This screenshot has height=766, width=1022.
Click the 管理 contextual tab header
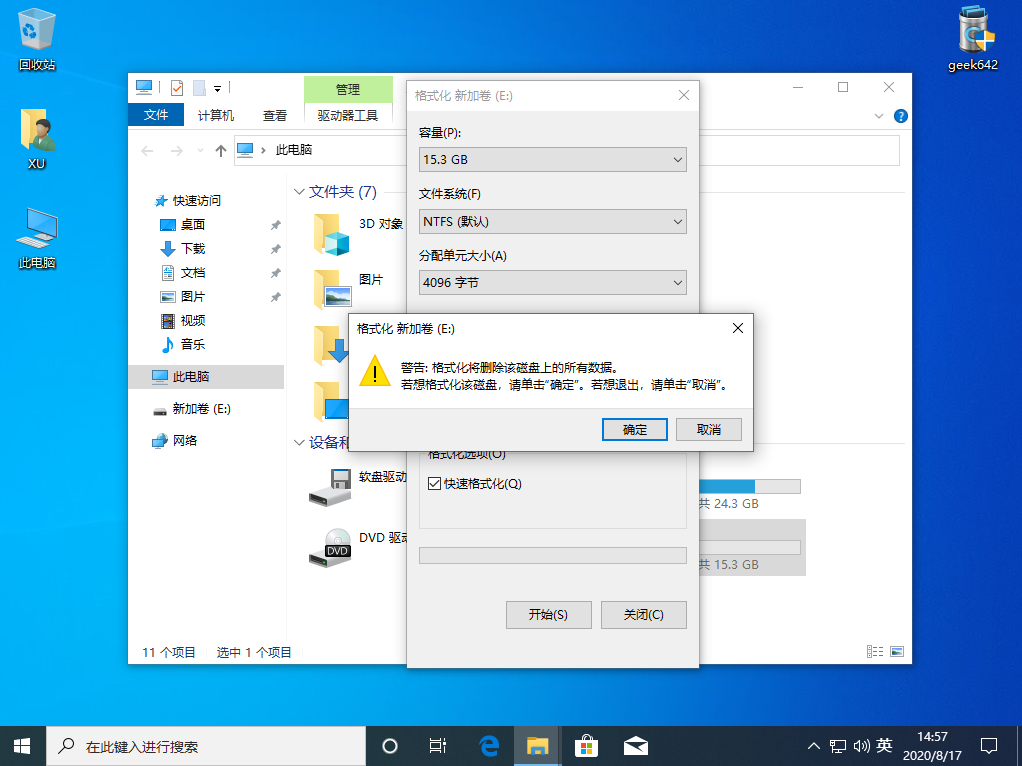pyautogui.click(x=348, y=89)
